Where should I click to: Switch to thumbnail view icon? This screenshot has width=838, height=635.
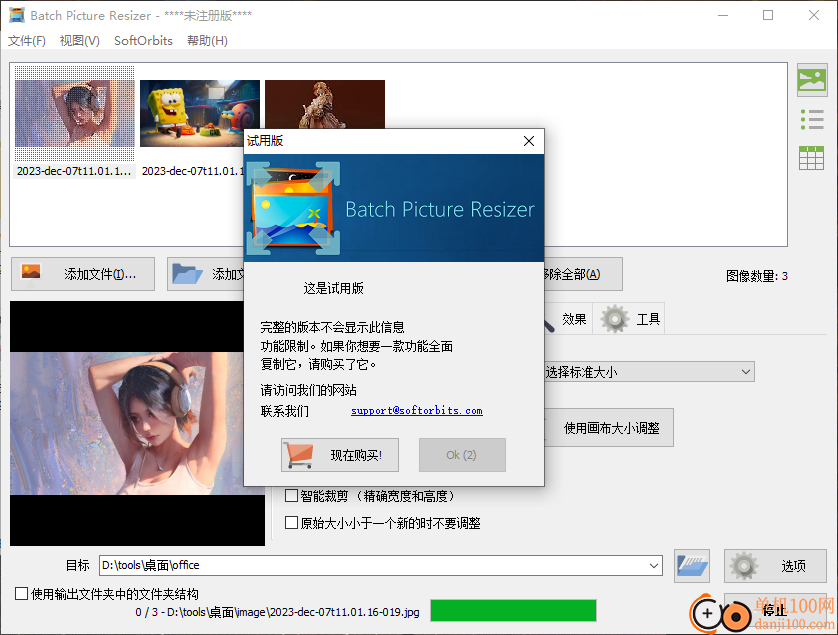click(812, 80)
